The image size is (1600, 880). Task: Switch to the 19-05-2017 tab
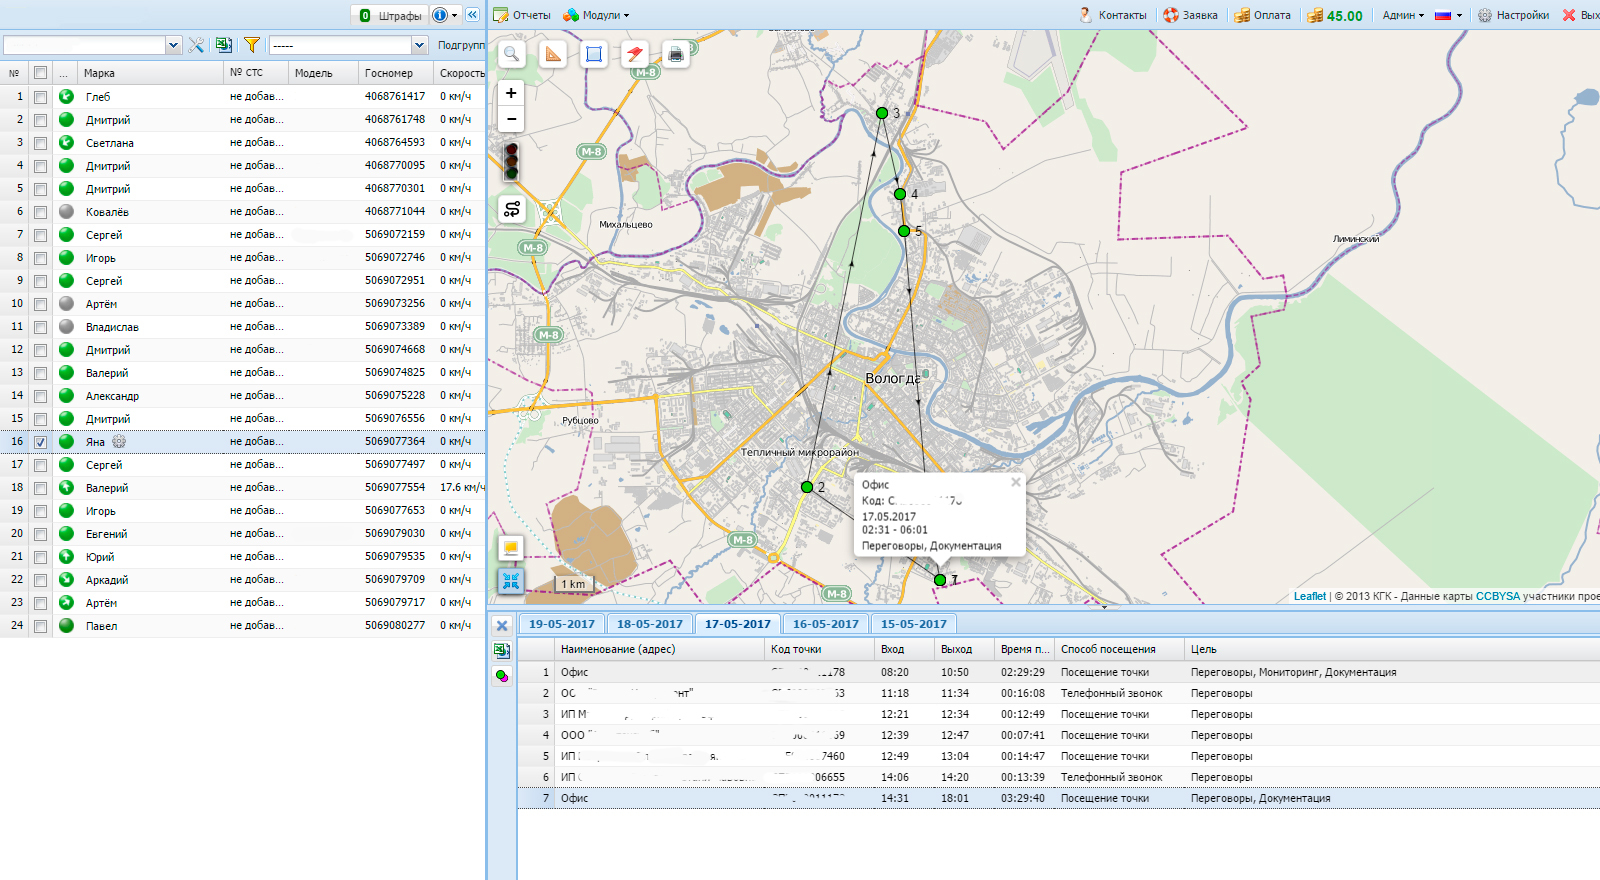(x=562, y=624)
